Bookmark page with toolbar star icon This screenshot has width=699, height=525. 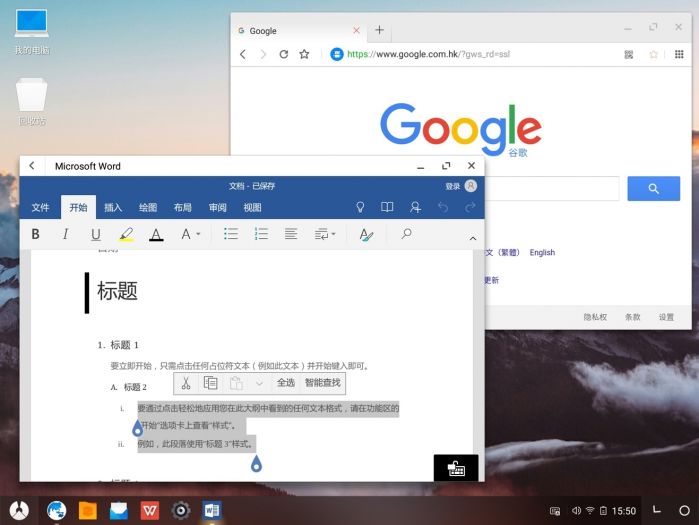[x=304, y=54]
